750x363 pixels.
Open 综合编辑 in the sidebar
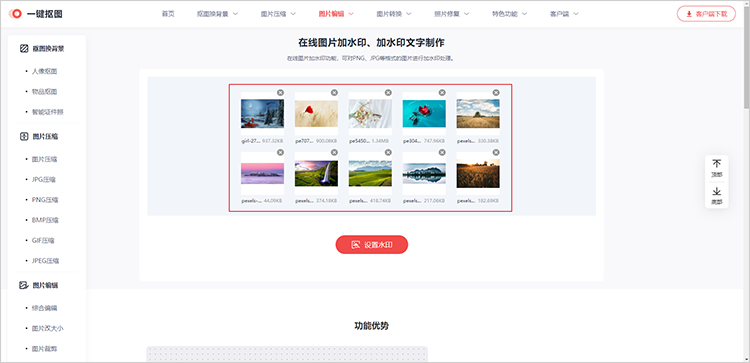point(44,308)
